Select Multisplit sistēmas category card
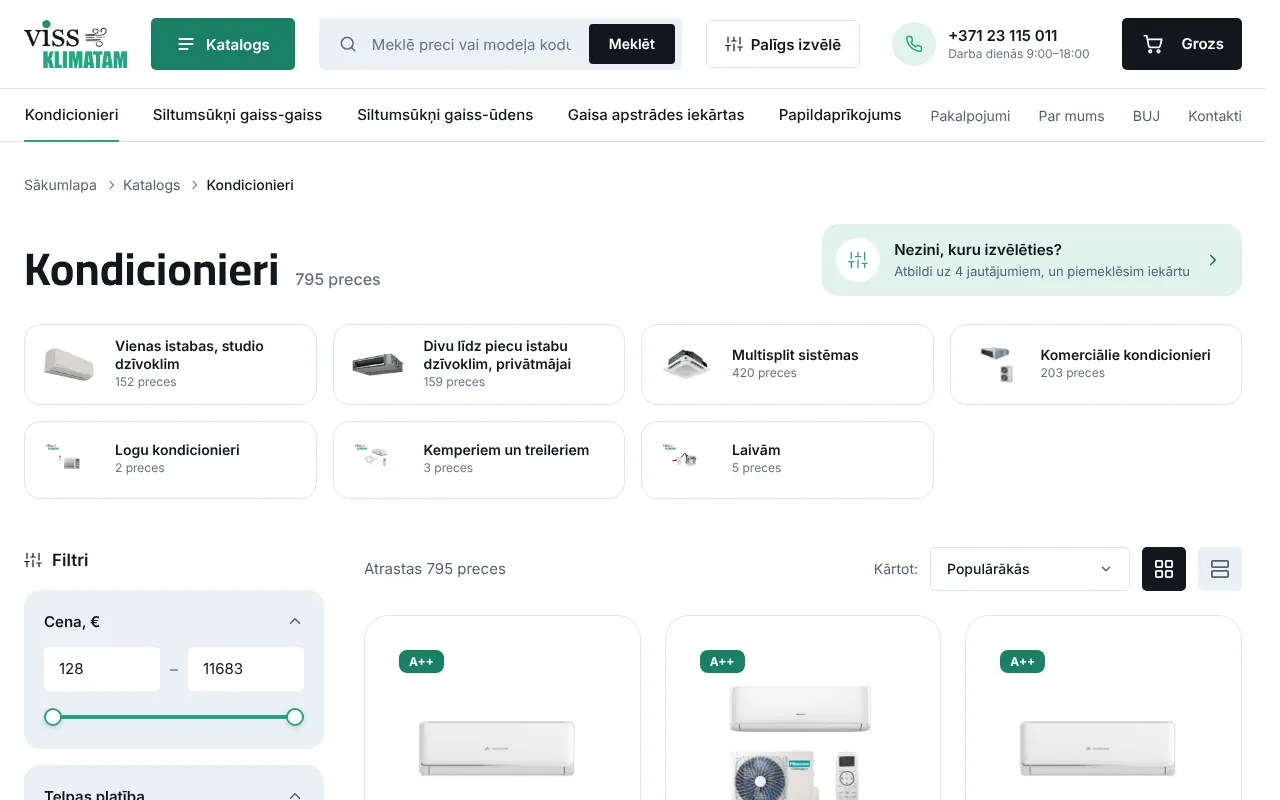The image size is (1280, 800). pos(787,364)
